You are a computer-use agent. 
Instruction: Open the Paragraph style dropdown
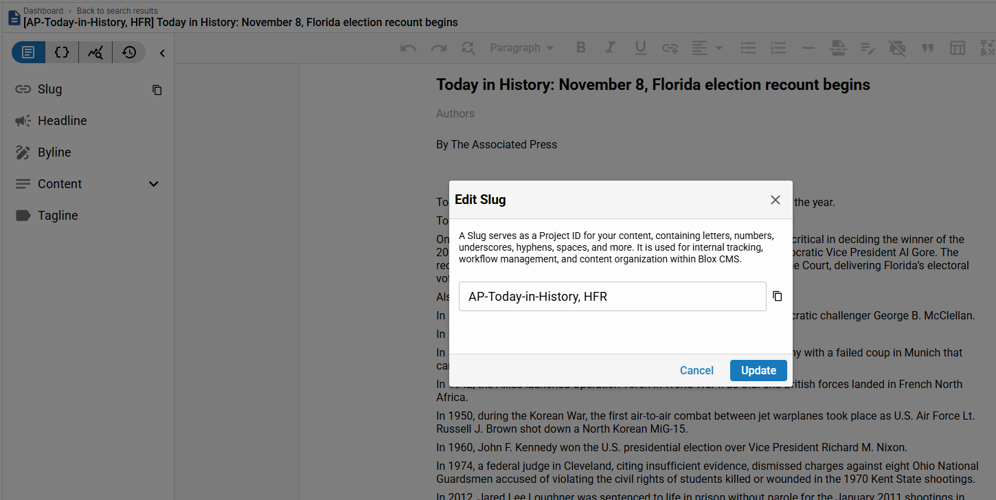pos(522,48)
